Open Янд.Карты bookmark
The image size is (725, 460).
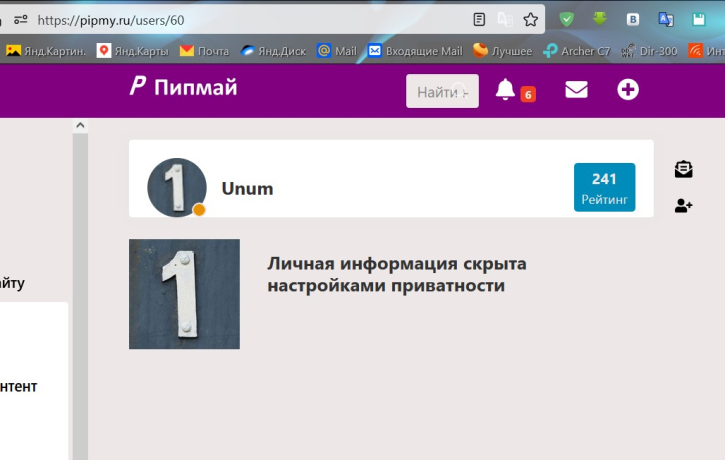[133, 51]
